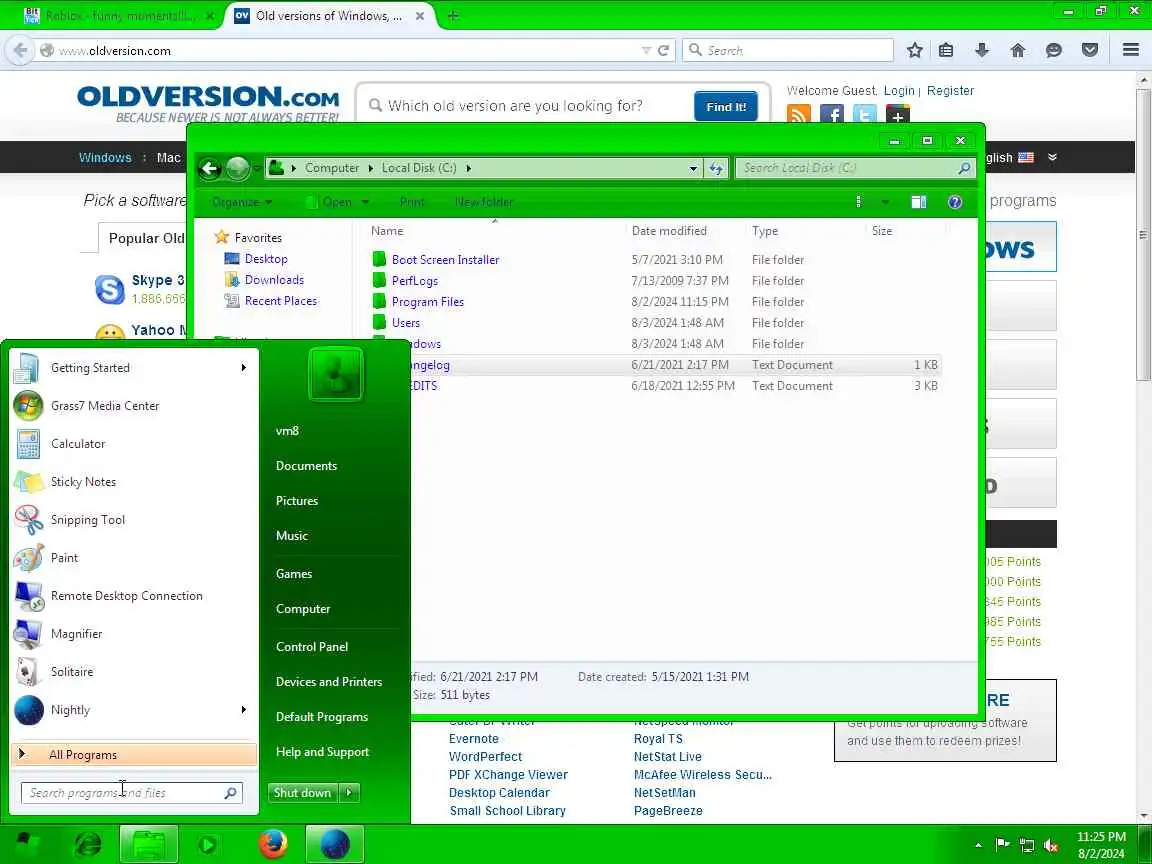Click the Register link
The height and width of the screenshot is (864, 1152).
pyautogui.click(x=950, y=90)
